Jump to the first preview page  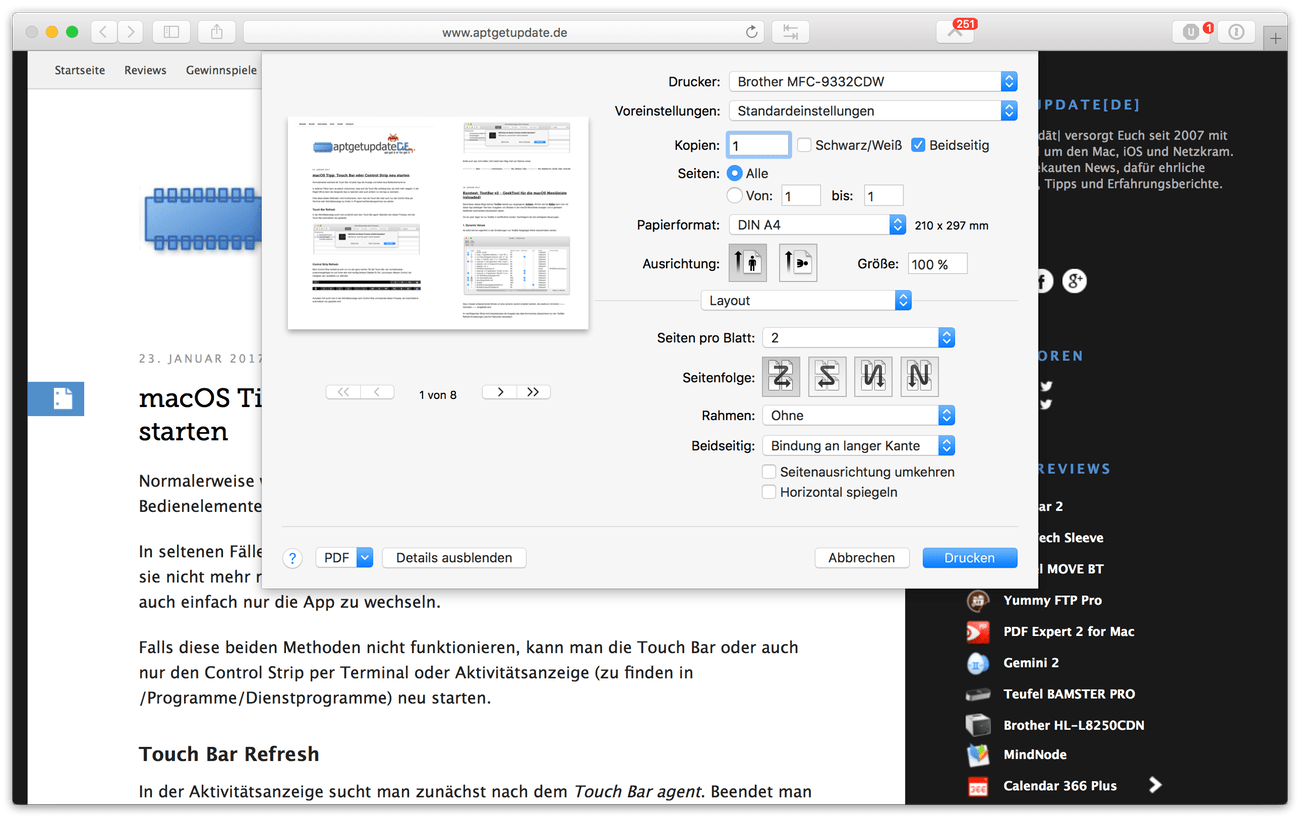coord(343,392)
